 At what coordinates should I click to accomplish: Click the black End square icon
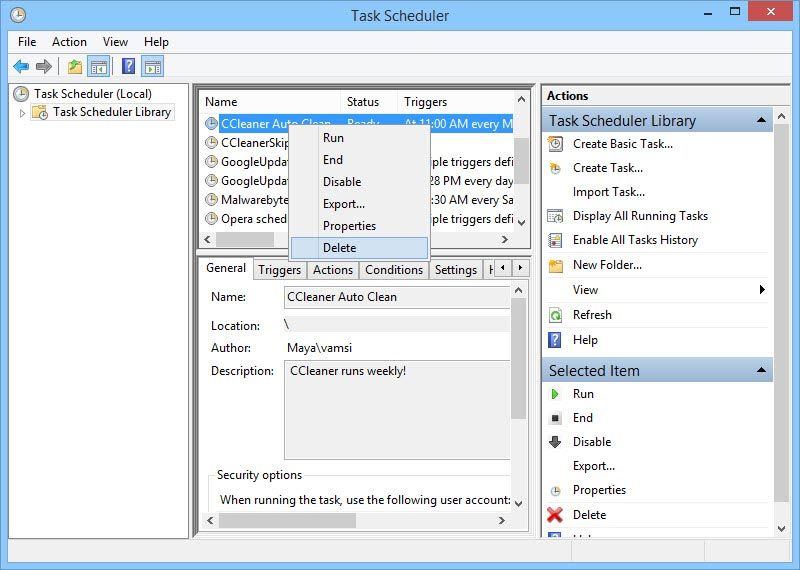(555, 418)
